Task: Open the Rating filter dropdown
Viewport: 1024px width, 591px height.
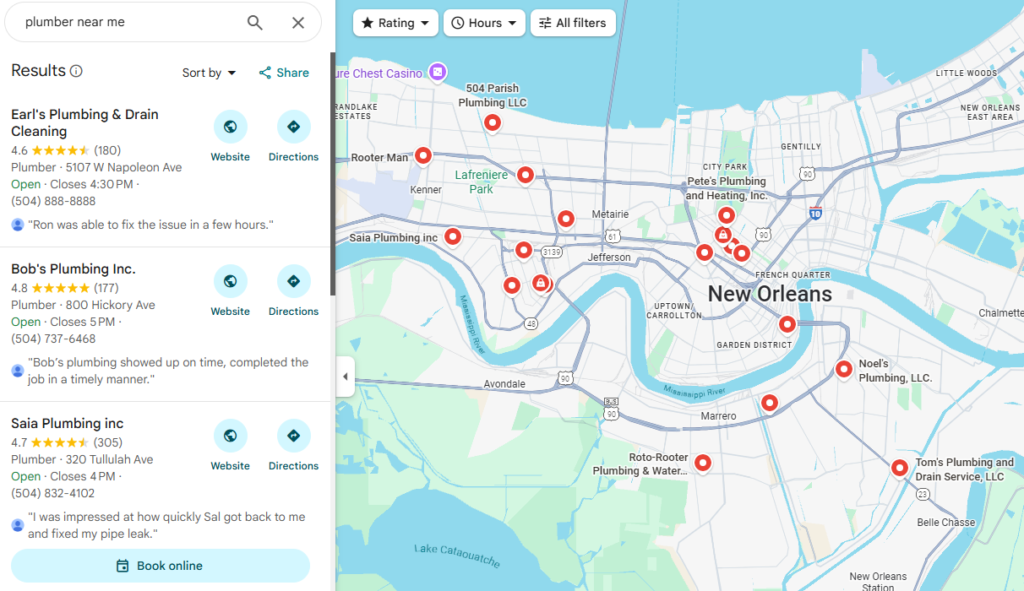Action: (x=396, y=23)
